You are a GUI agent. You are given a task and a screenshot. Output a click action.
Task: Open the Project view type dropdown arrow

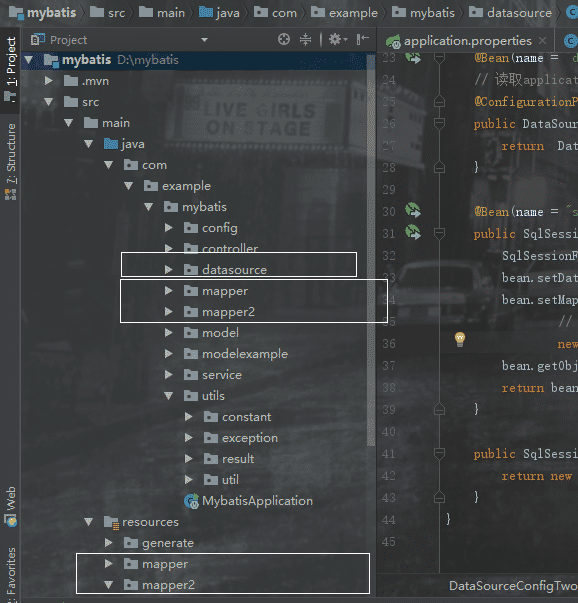pyautogui.click(x=205, y=40)
